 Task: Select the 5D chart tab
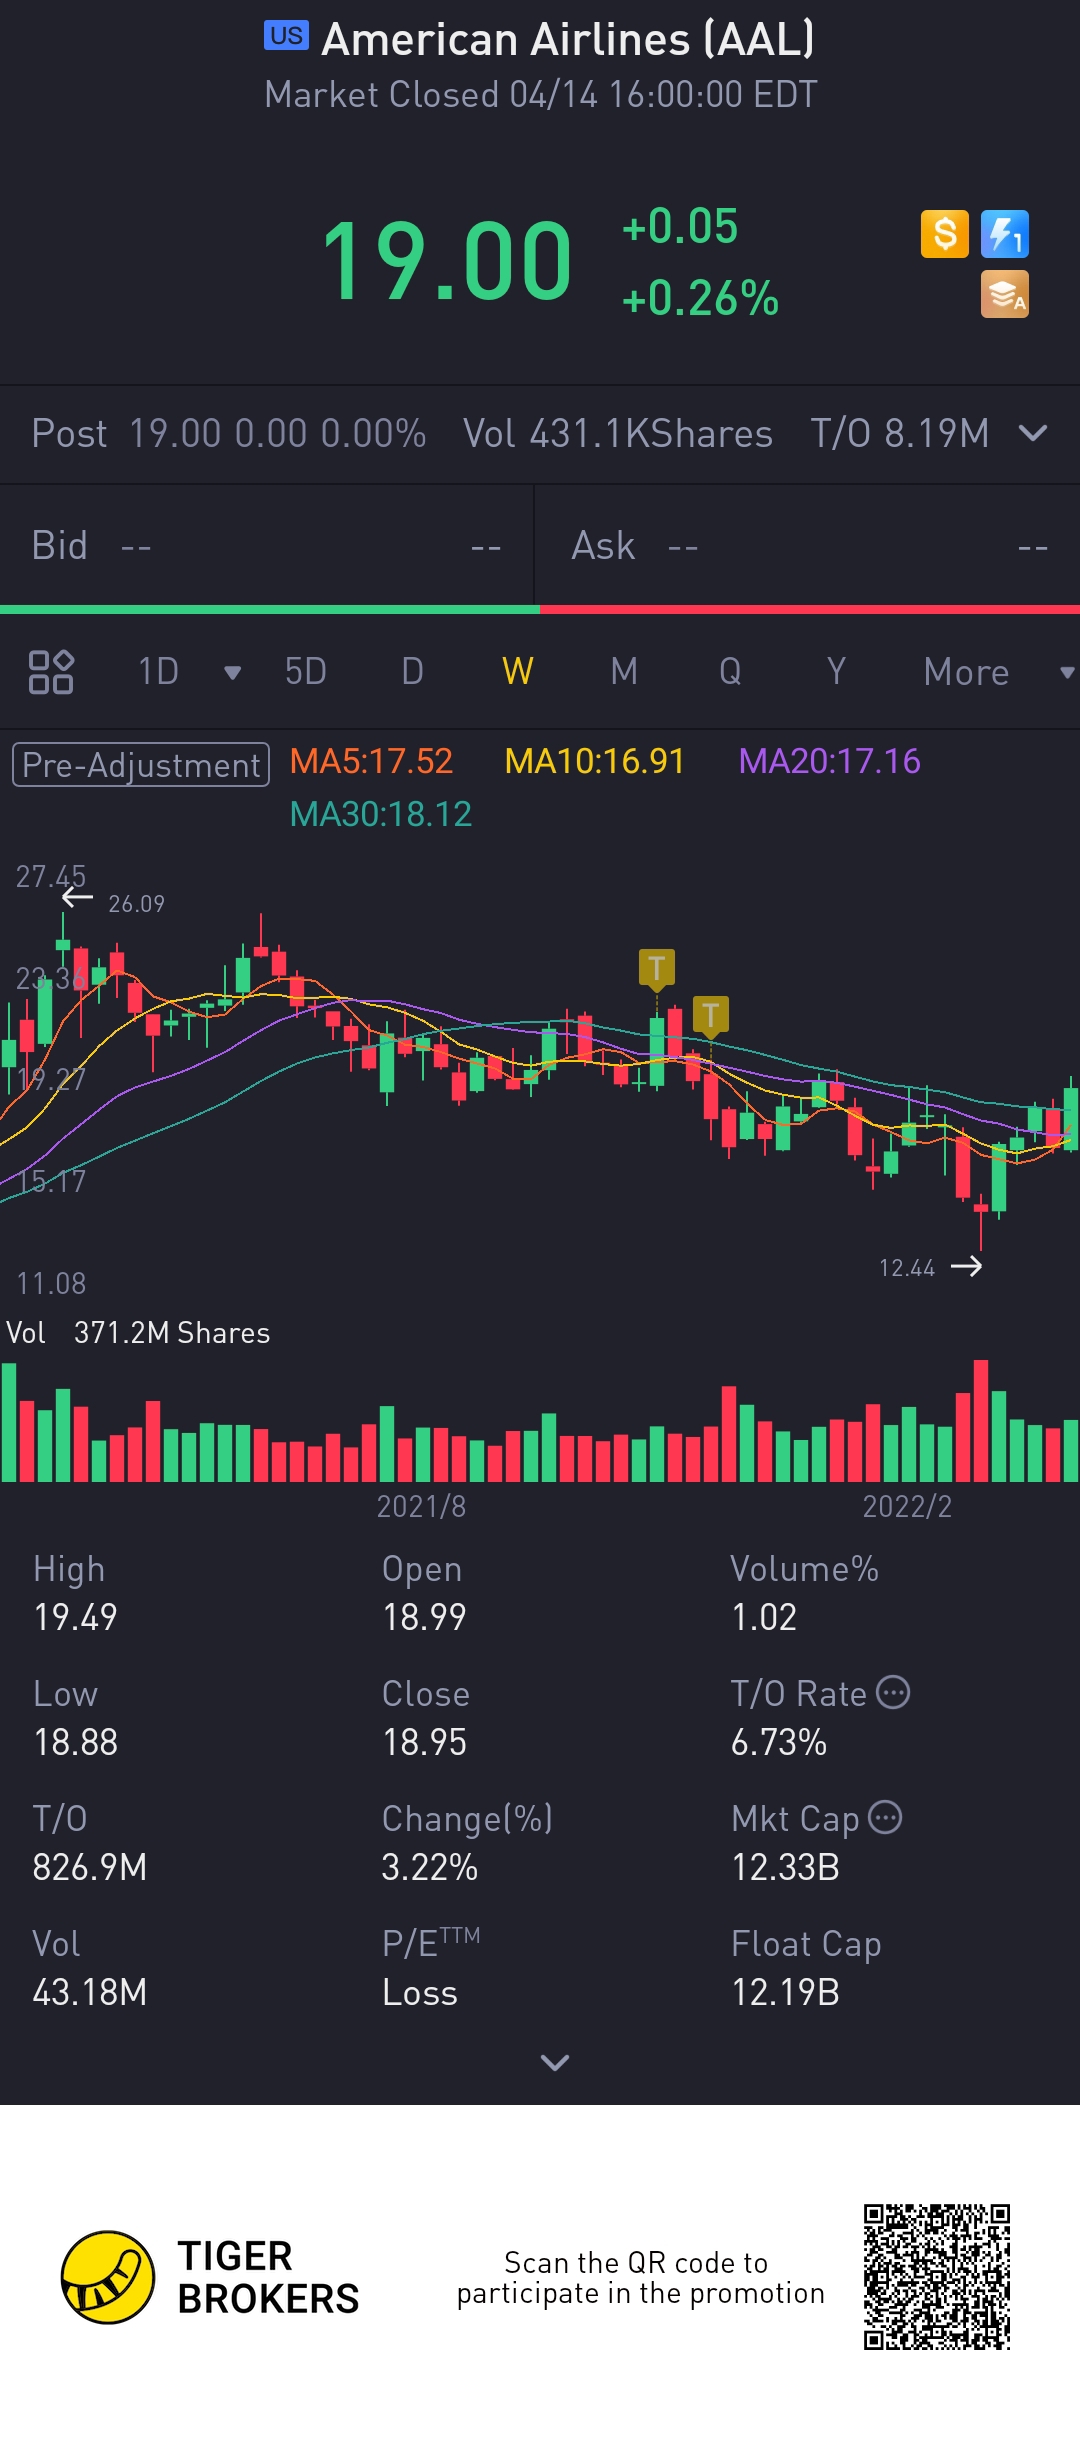pyautogui.click(x=306, y=672)
